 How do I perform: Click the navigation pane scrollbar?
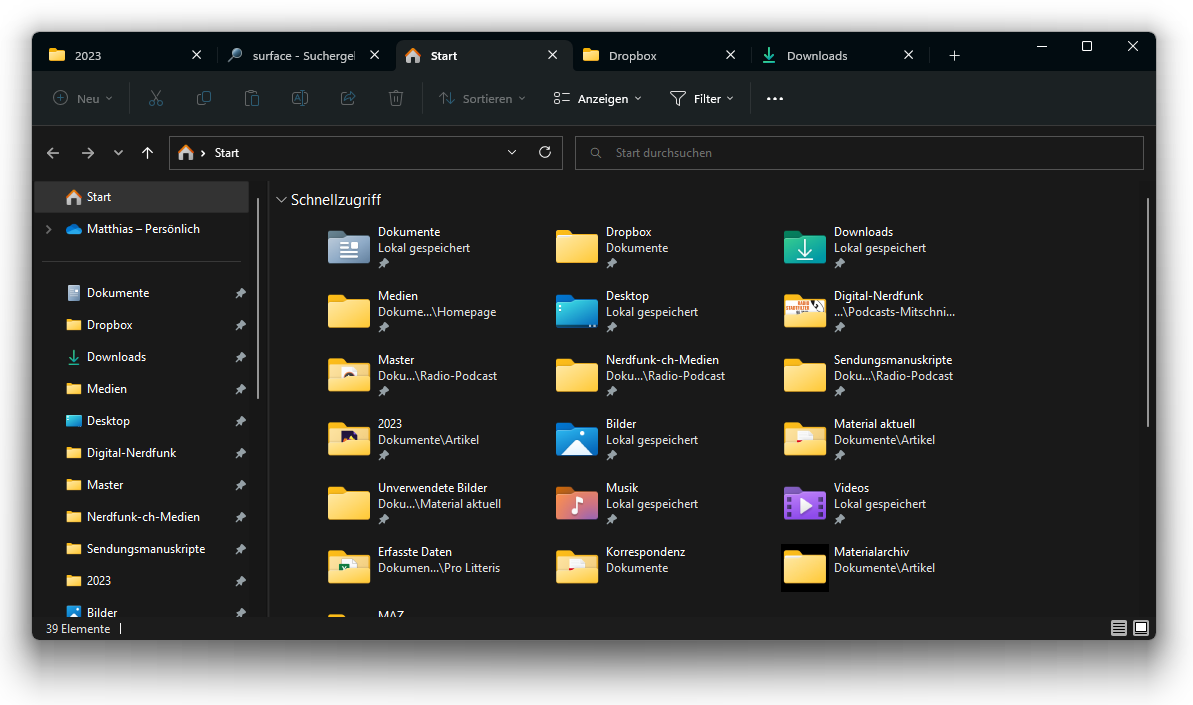pos(258,297)
